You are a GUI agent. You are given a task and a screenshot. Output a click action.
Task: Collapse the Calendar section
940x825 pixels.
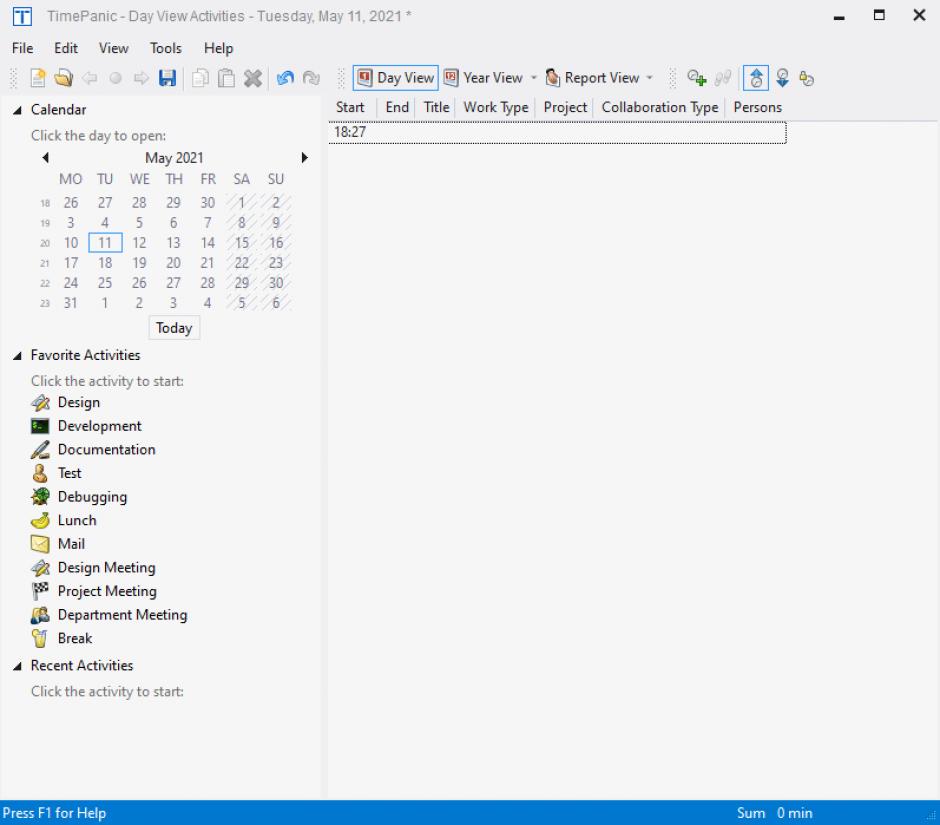[17, 110]
